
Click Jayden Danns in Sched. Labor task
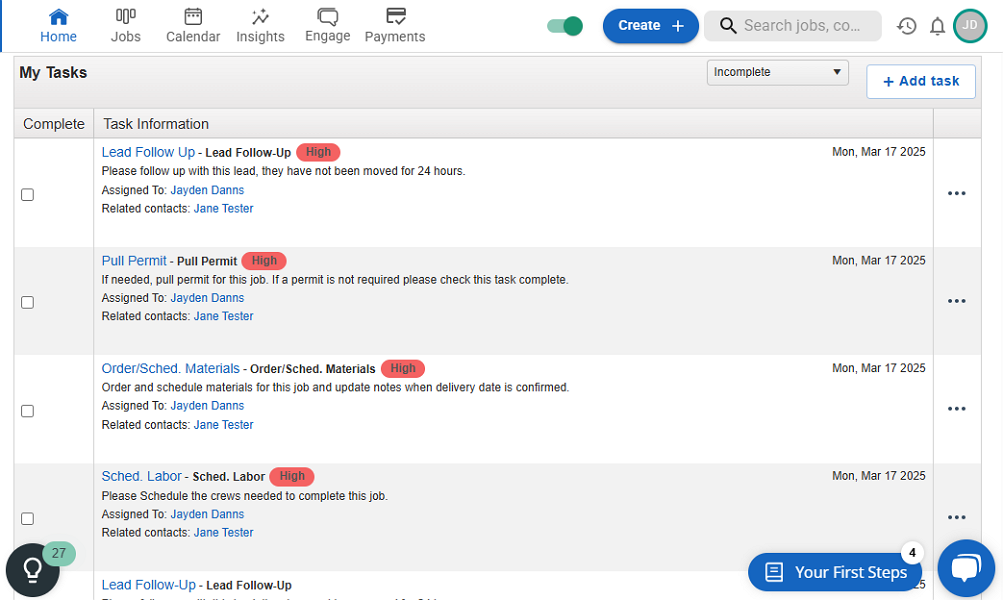point(207,514)
